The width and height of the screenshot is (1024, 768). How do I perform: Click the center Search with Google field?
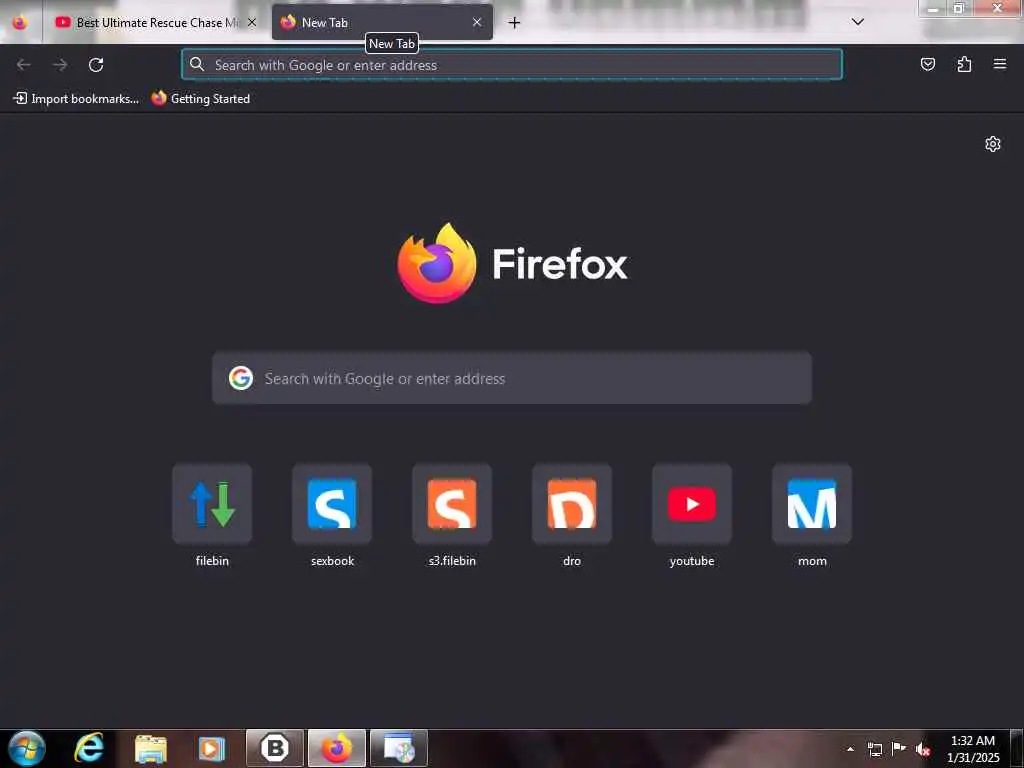click(x=512, y=378)
